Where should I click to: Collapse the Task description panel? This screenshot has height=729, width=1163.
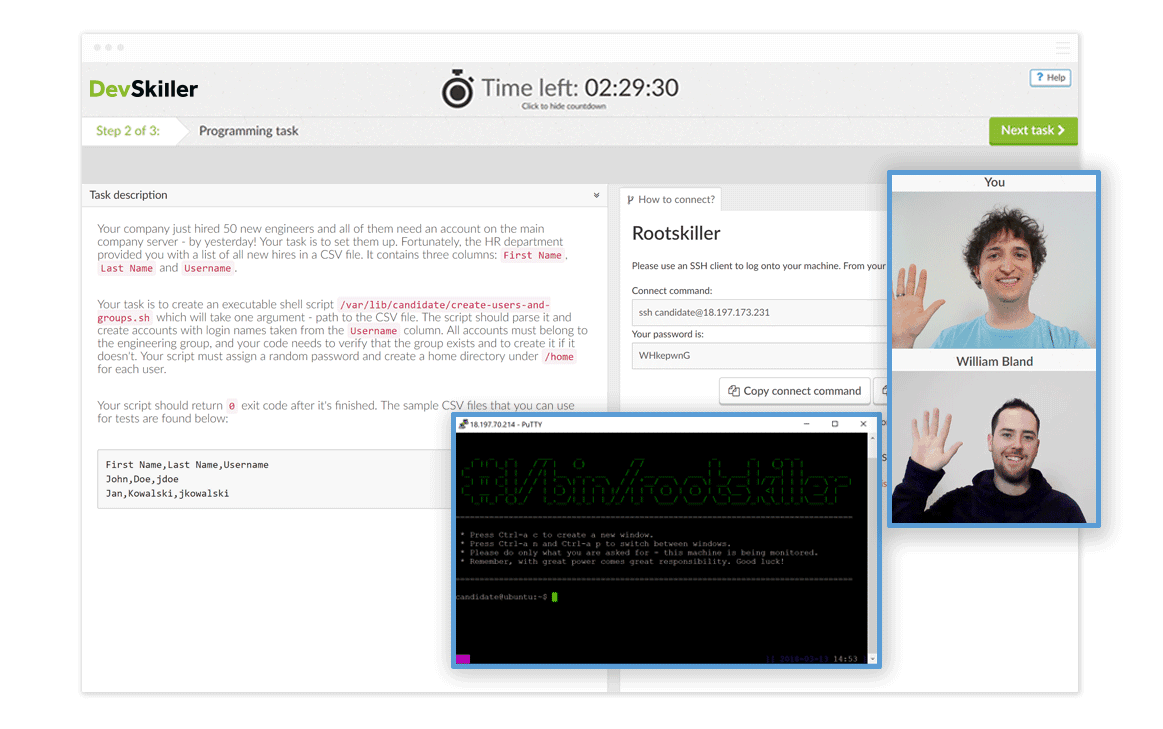coord(597,195)
